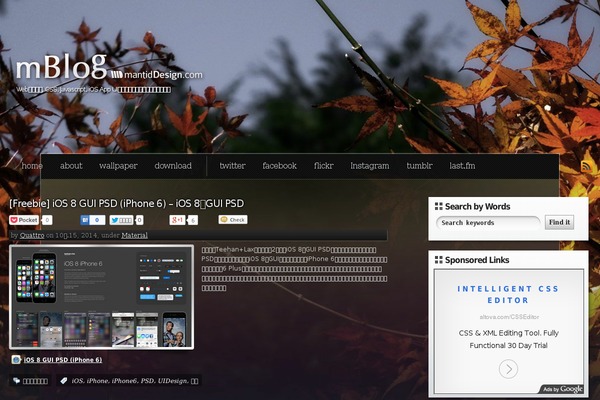Focus the Search keywords input field
This screenshot has width=600, height=400.
coord(488,223)
